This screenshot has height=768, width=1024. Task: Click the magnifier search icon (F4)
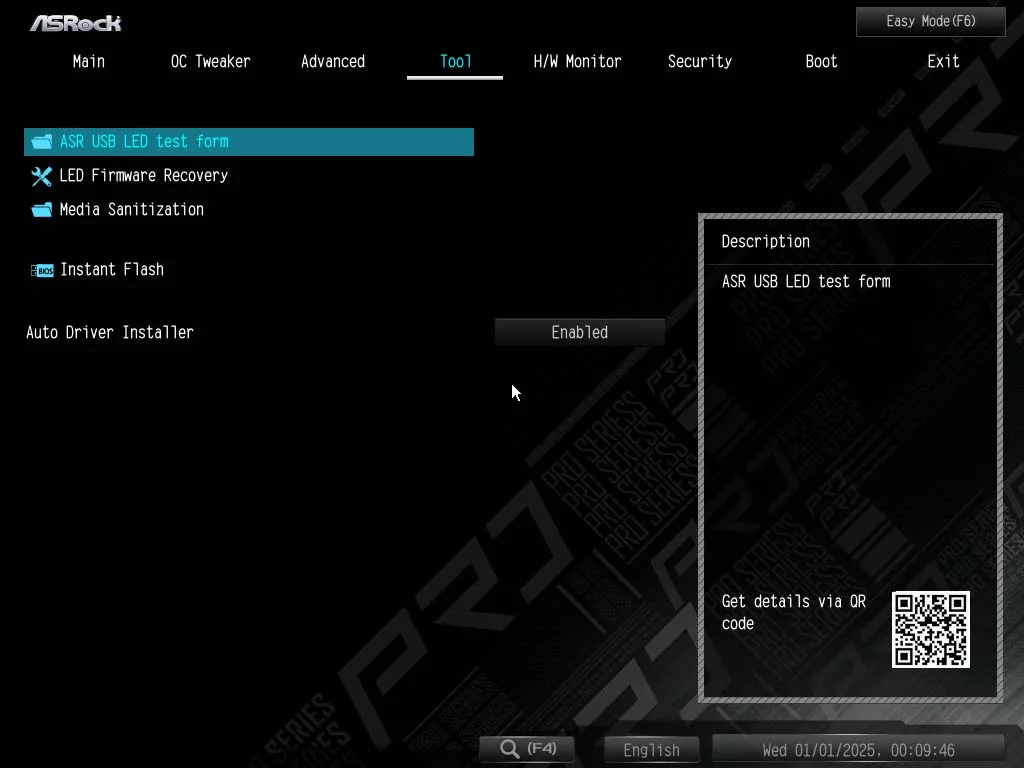click(510, 749)
